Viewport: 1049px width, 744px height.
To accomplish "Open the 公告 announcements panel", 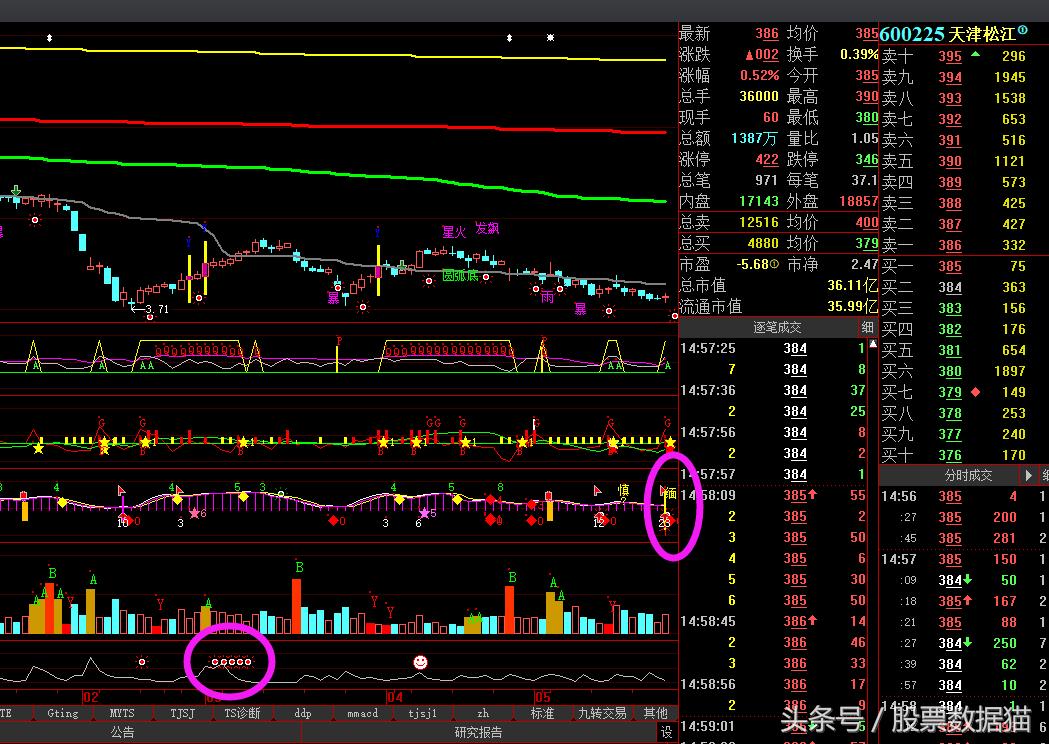I will [x=122, y=732].
